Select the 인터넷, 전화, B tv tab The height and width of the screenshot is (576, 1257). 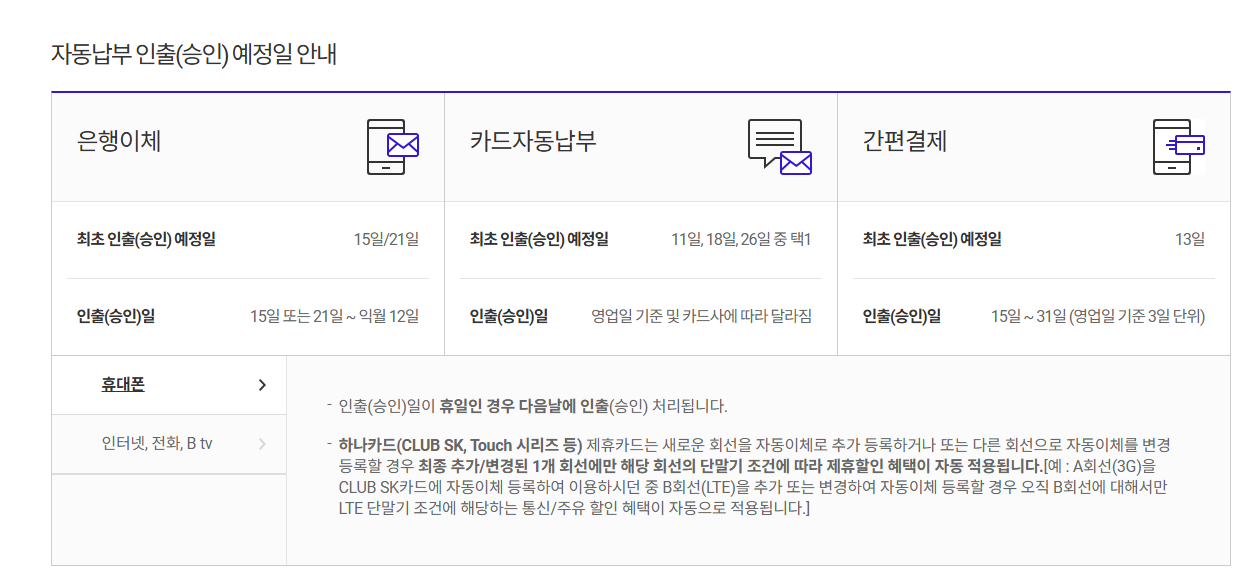pos(169,444)
